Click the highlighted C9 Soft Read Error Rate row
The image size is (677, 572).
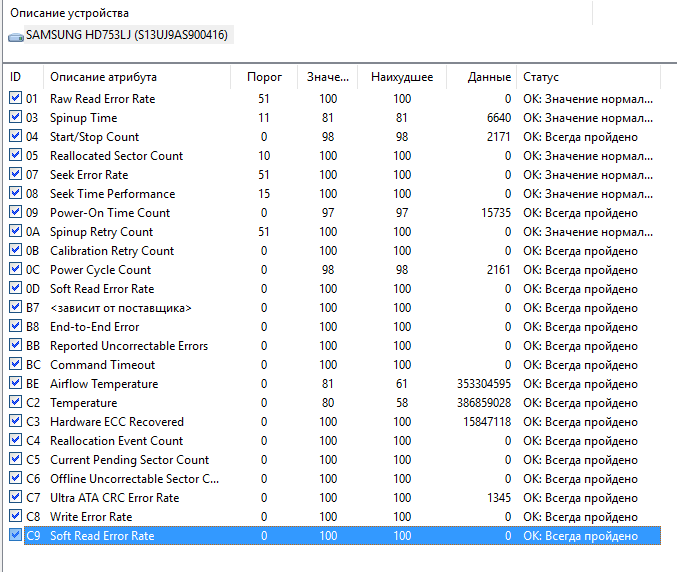[342, 536]
